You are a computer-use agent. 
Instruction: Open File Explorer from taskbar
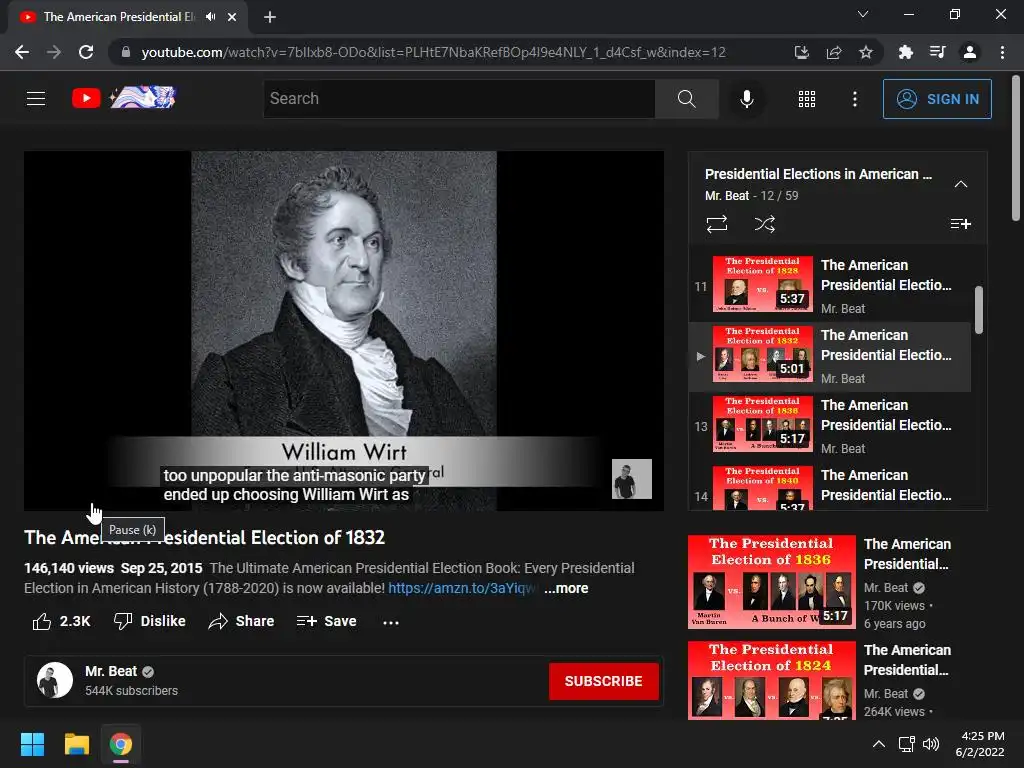76,744
